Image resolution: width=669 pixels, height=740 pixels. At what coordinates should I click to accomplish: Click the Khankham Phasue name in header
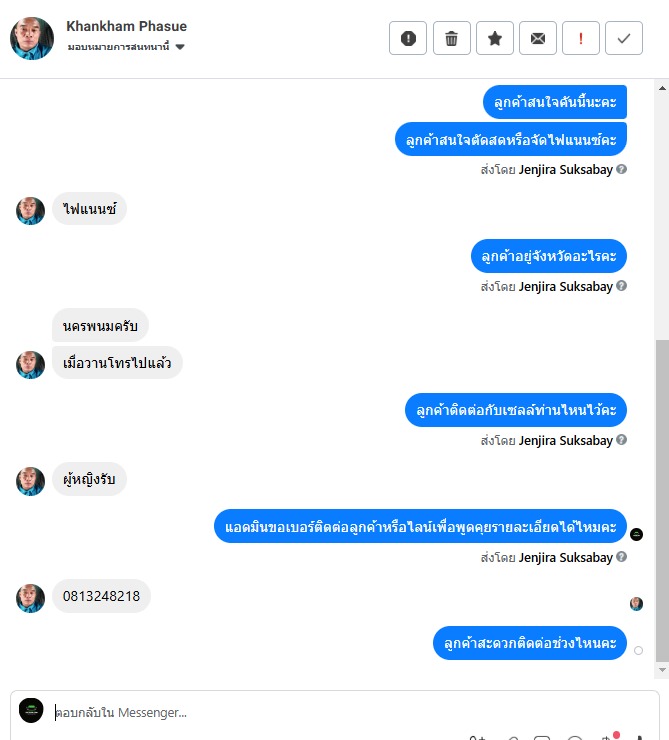[x=126, y=26]
